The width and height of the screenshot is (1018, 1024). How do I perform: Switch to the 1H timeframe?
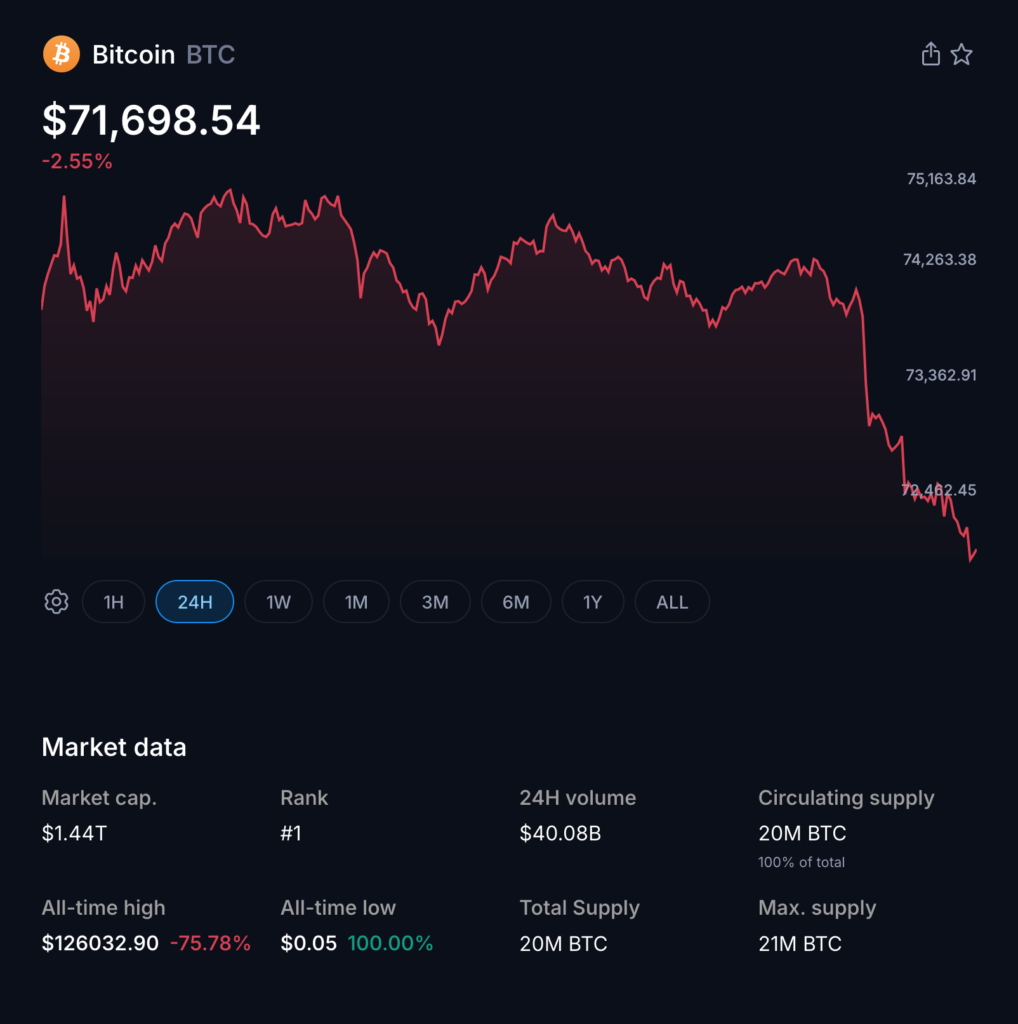113,601
